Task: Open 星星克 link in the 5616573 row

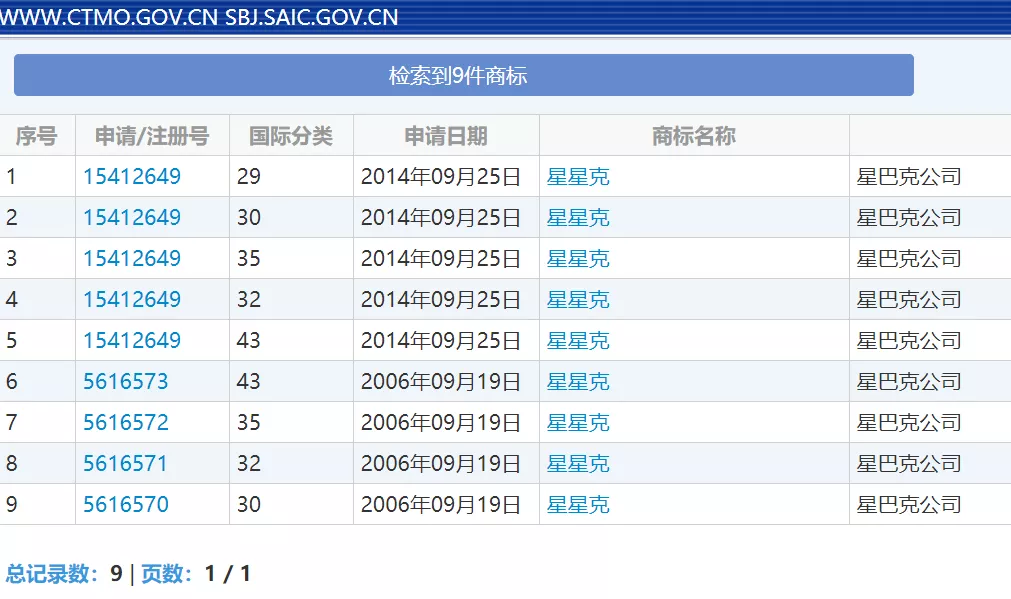Action: coord(578,382)
